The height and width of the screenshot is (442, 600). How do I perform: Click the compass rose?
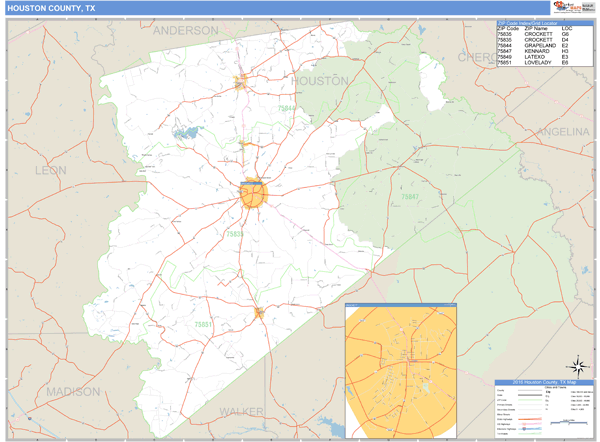pos(578,367)
